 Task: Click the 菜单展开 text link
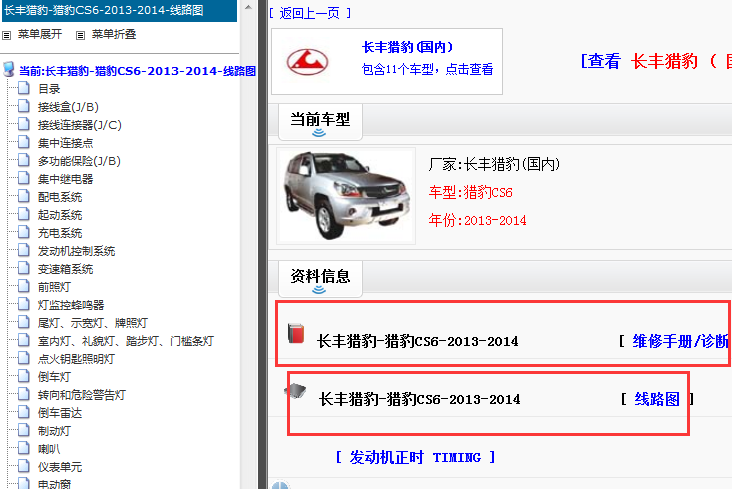coord(40,34)
